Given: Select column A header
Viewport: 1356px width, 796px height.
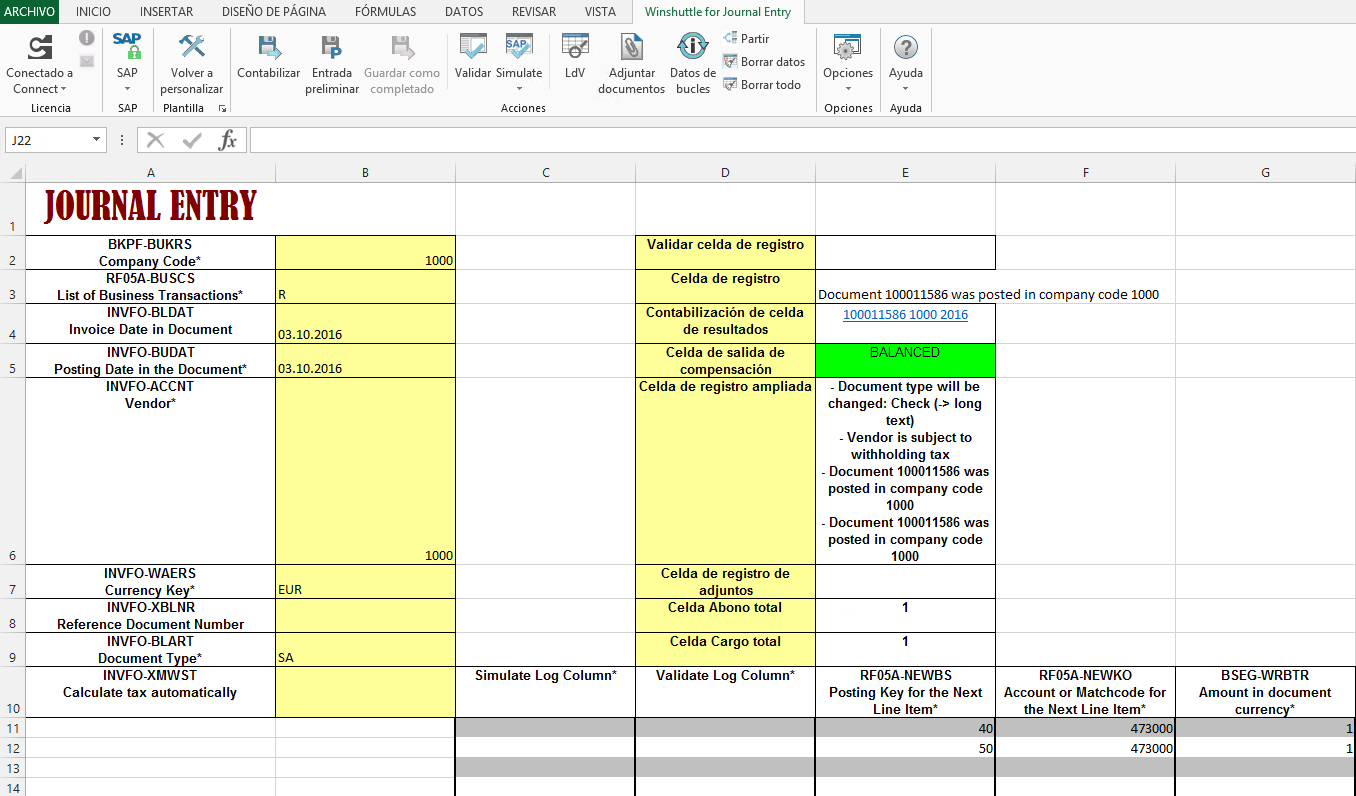Looking at the screenshot, I should [x=150, y=173].
